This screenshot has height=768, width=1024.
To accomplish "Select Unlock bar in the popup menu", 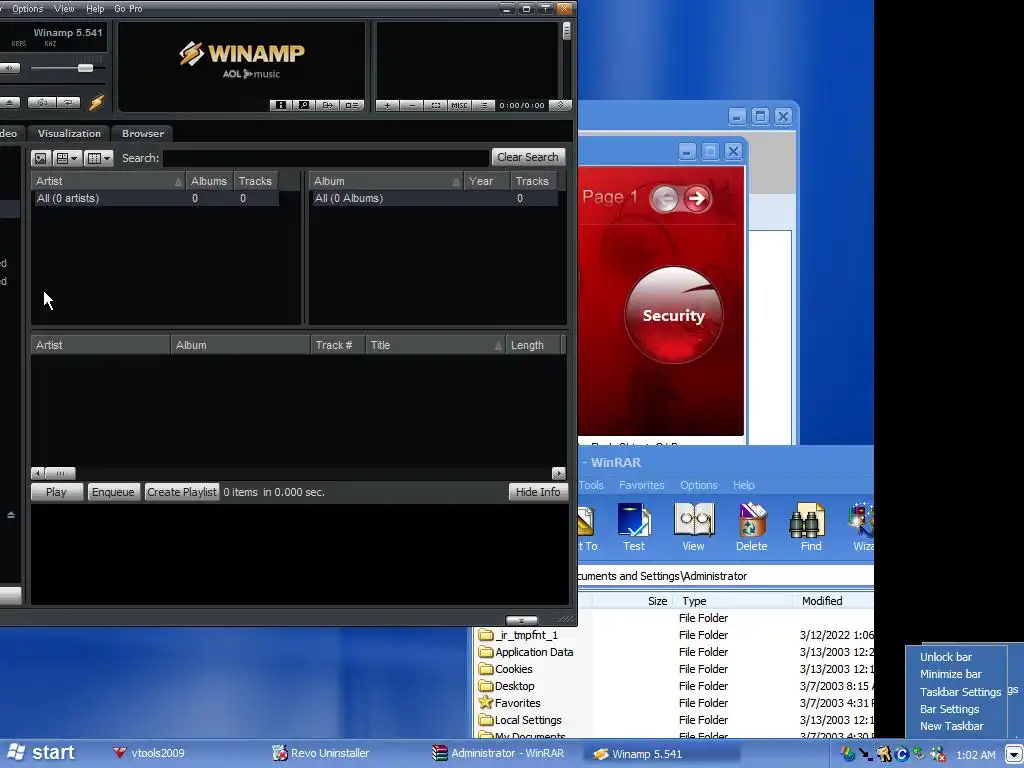I will [946, 657].
